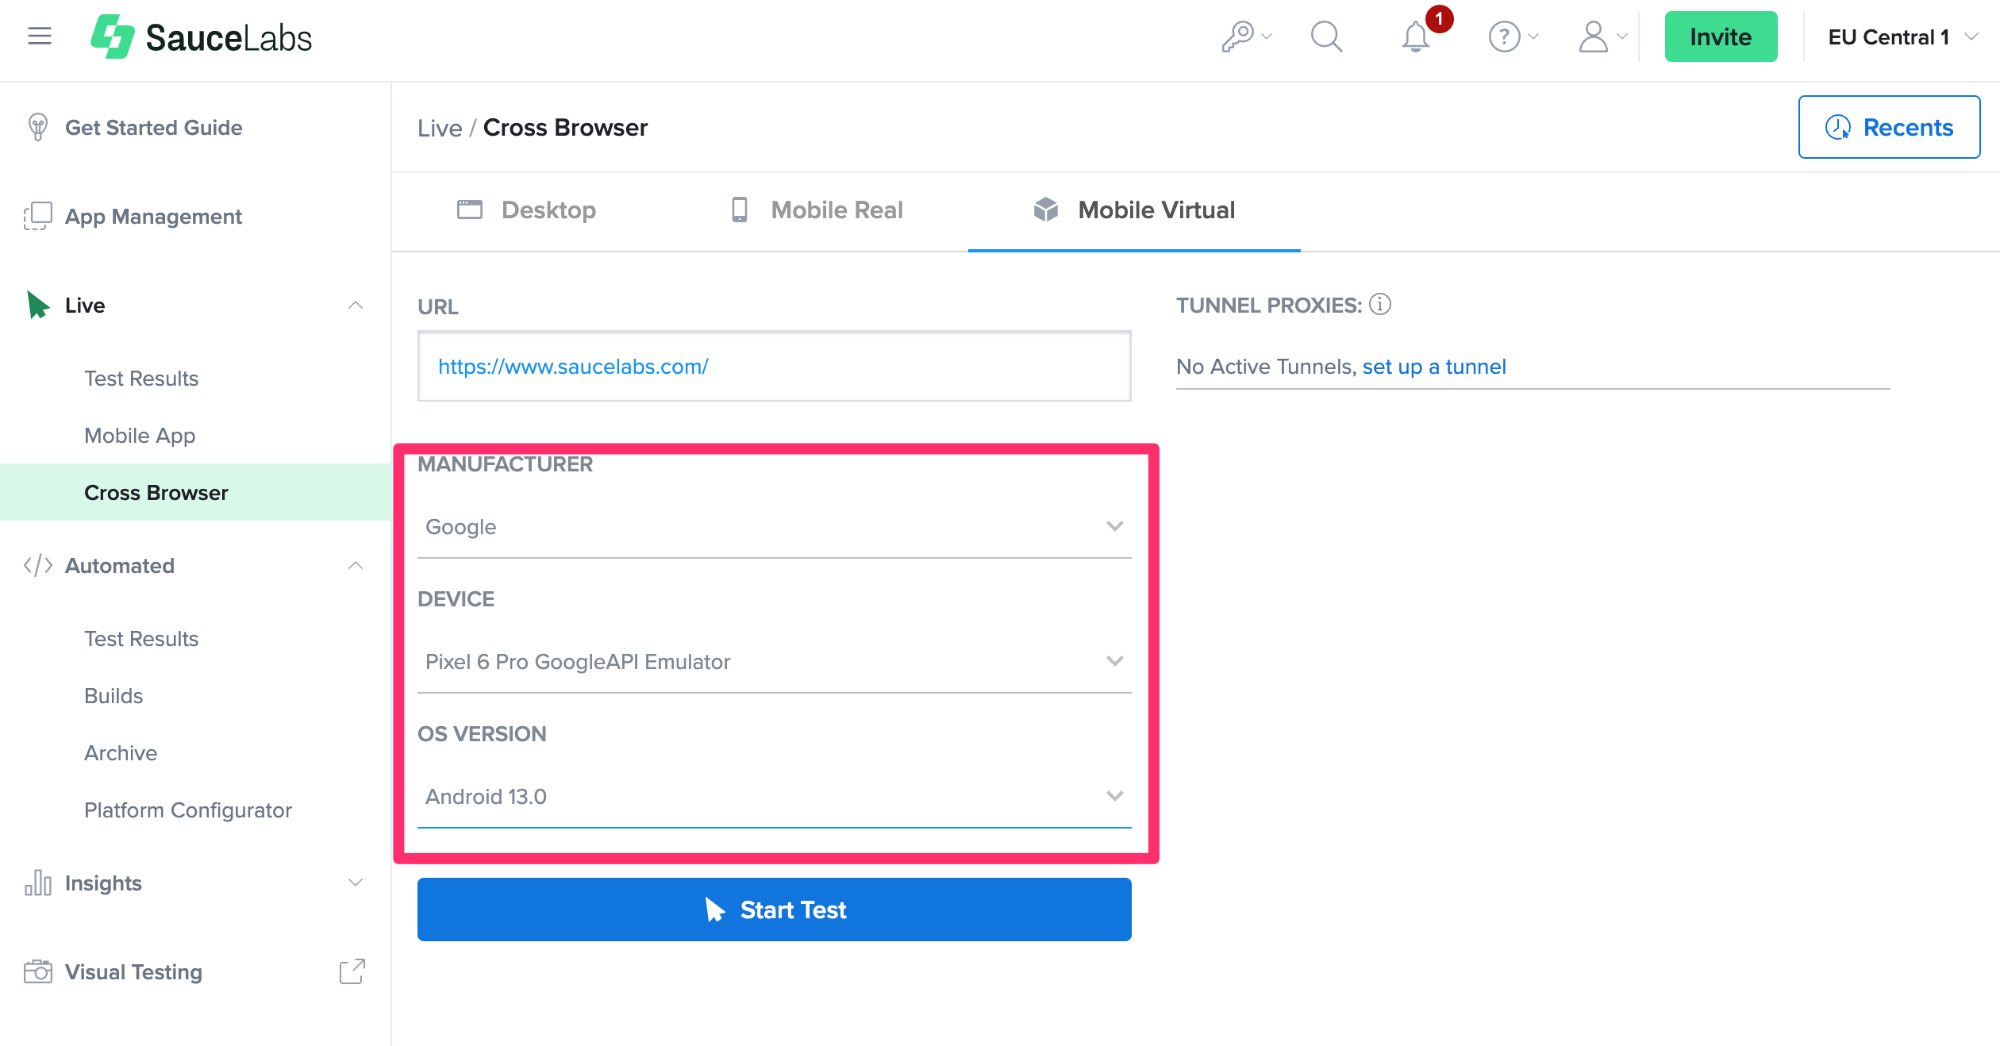Click the Insights bar chart icon
The image size is (2000, 1046).
pos(38,883)
